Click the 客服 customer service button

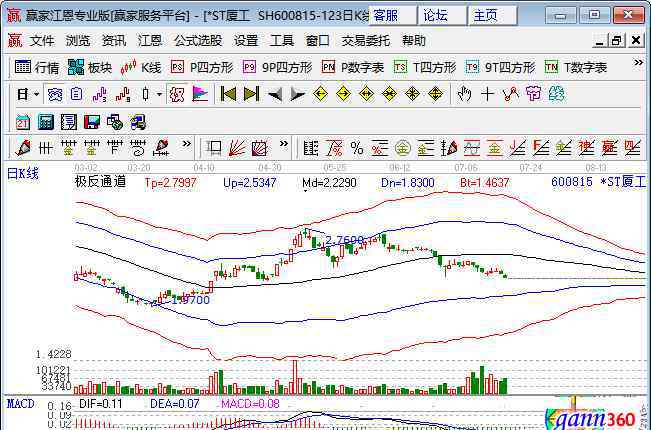pos(392,15)
